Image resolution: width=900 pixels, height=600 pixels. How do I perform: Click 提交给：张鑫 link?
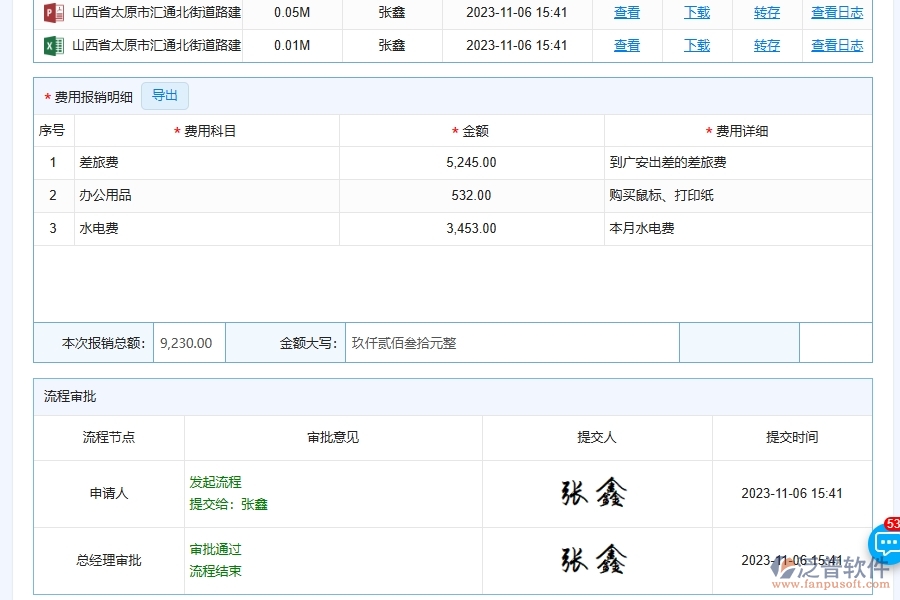tap(226, 504)
